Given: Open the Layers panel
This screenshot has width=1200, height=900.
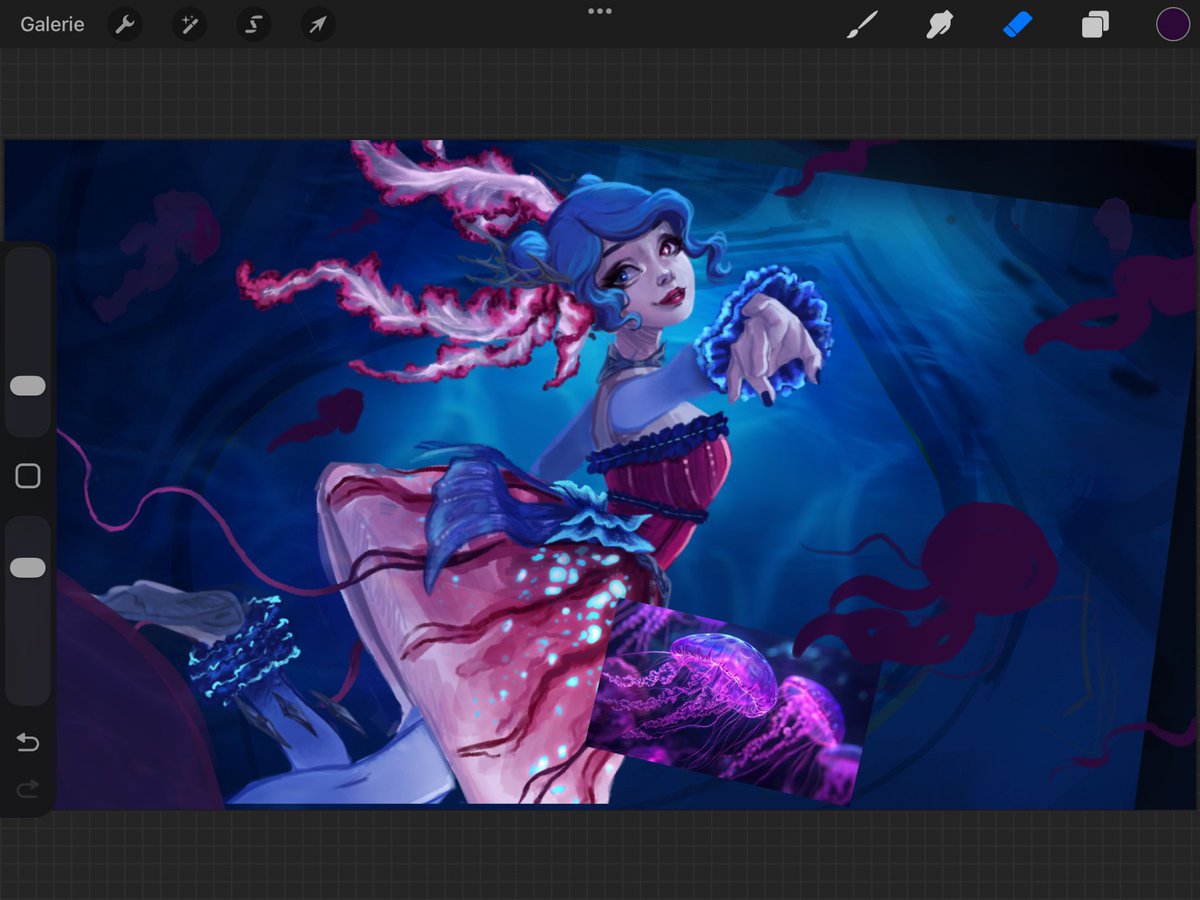Looking at the screenshot, I should point(1094,24).
